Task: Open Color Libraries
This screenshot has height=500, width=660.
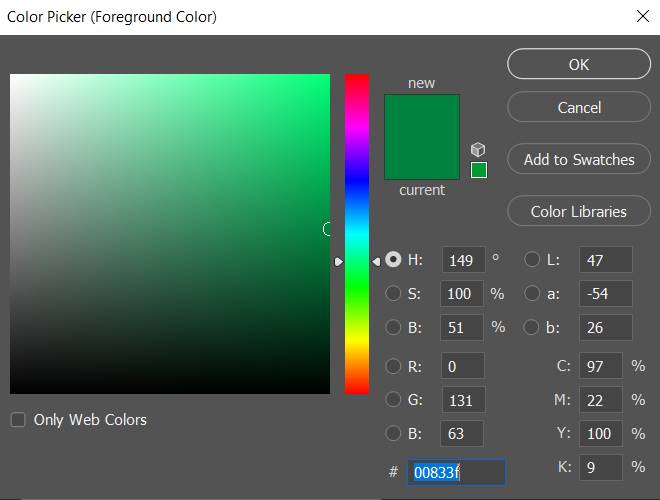Action: [x=579, y=211]
